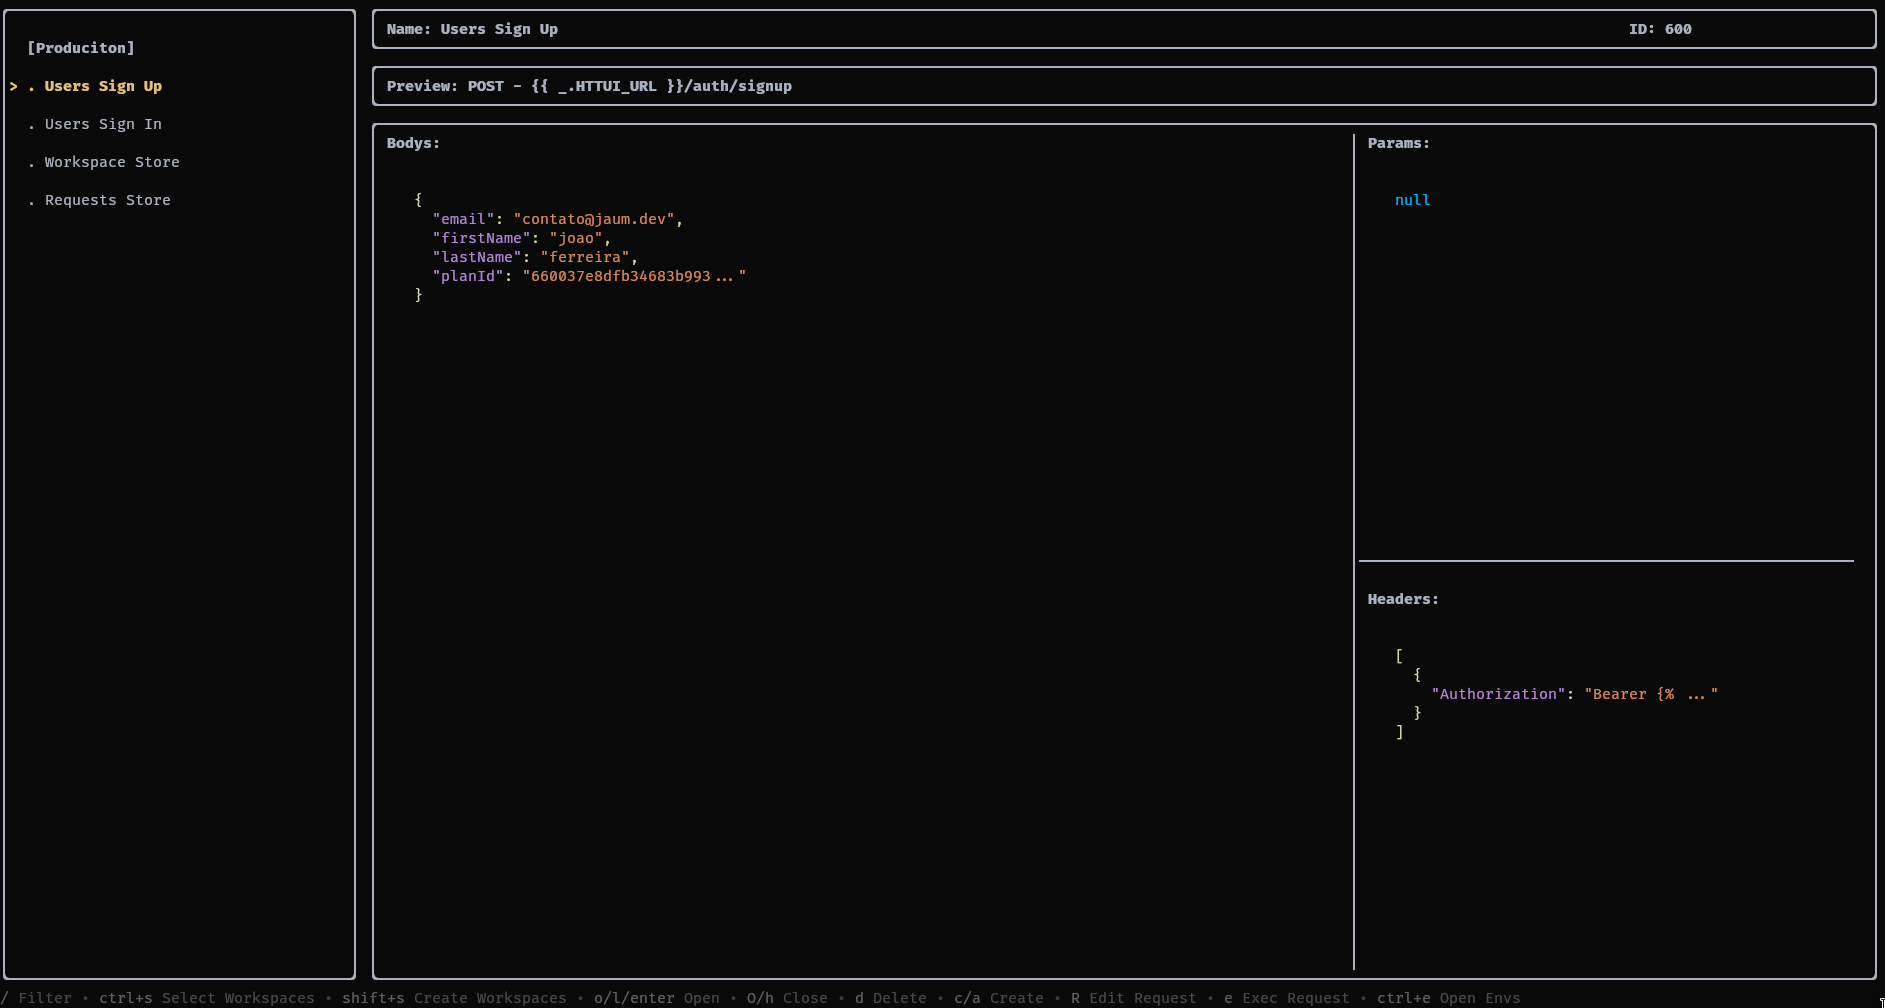Click the "firstName" body line

(x=522, y=238)
